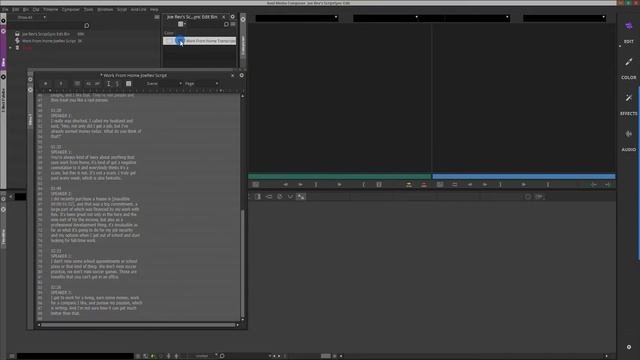The image size is (640, 360).
Task: Click the 01:33 timestamp in the script
Action: point(56,147)
